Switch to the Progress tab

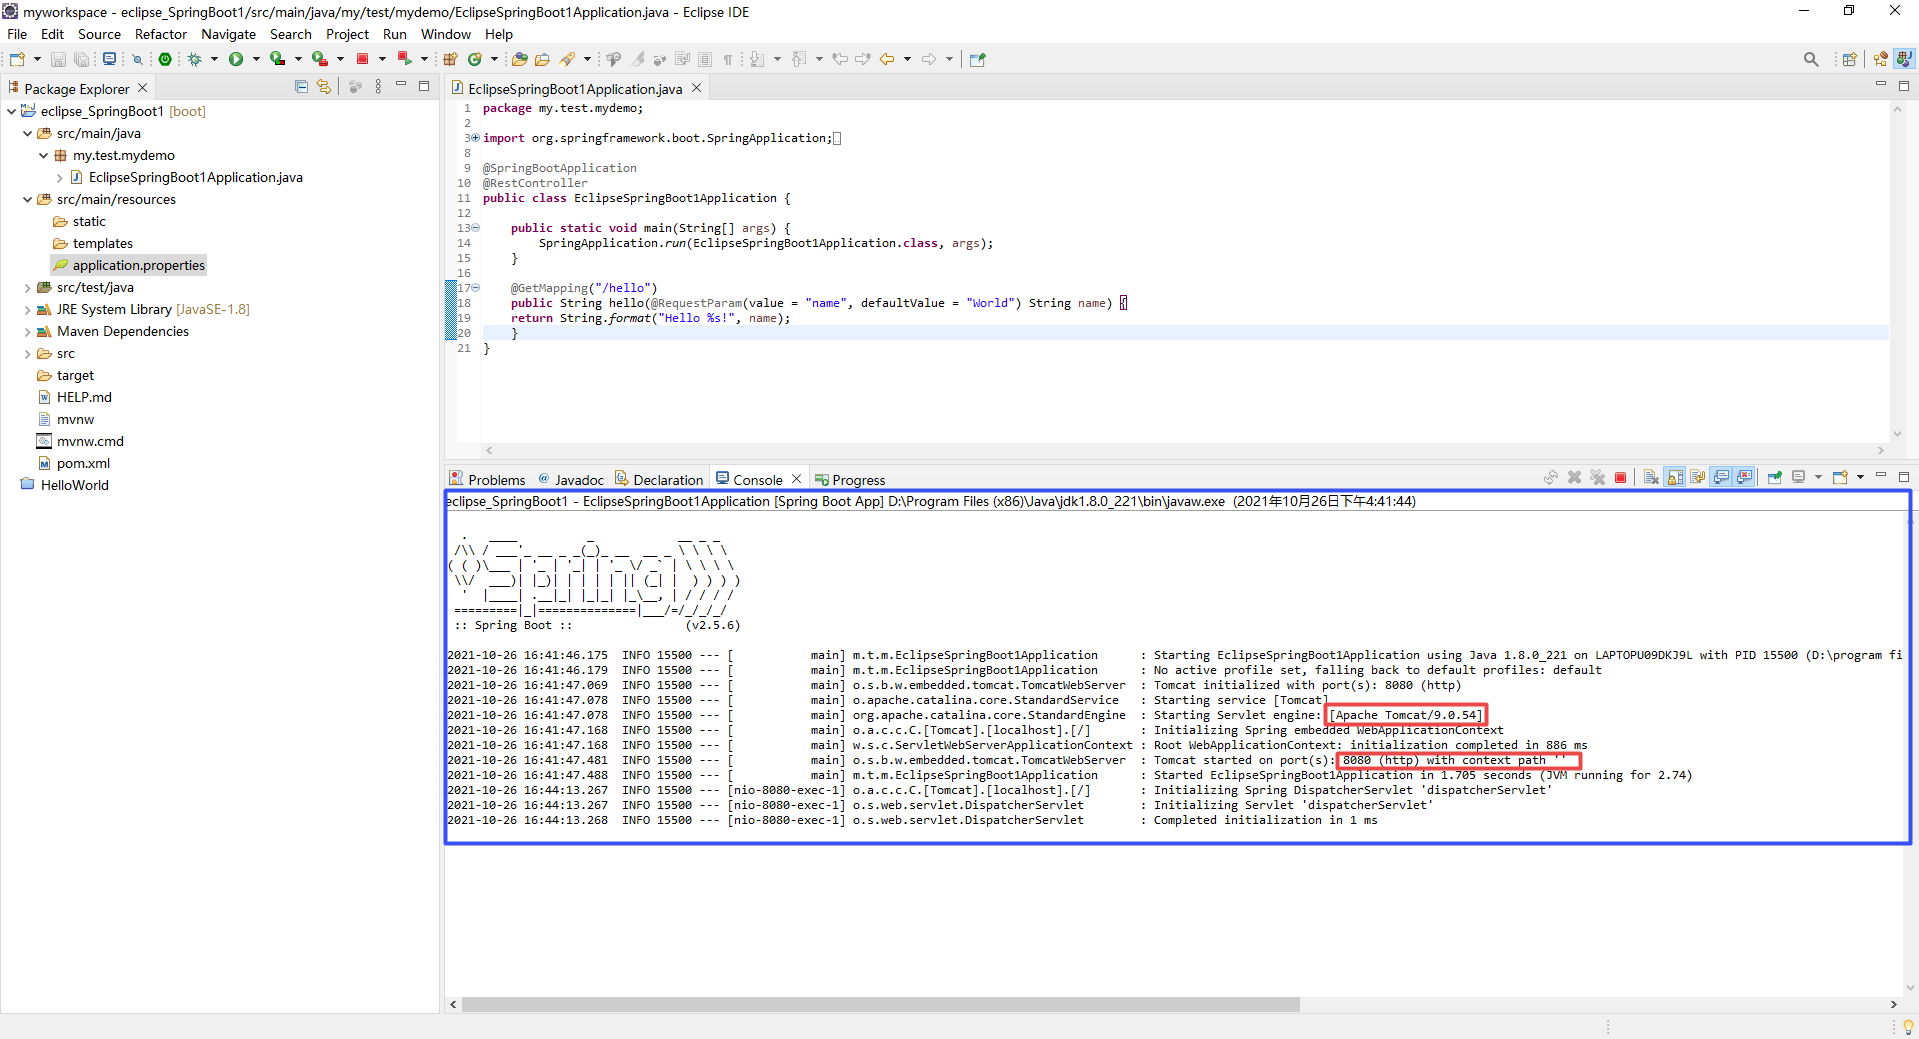click(850, 480)
